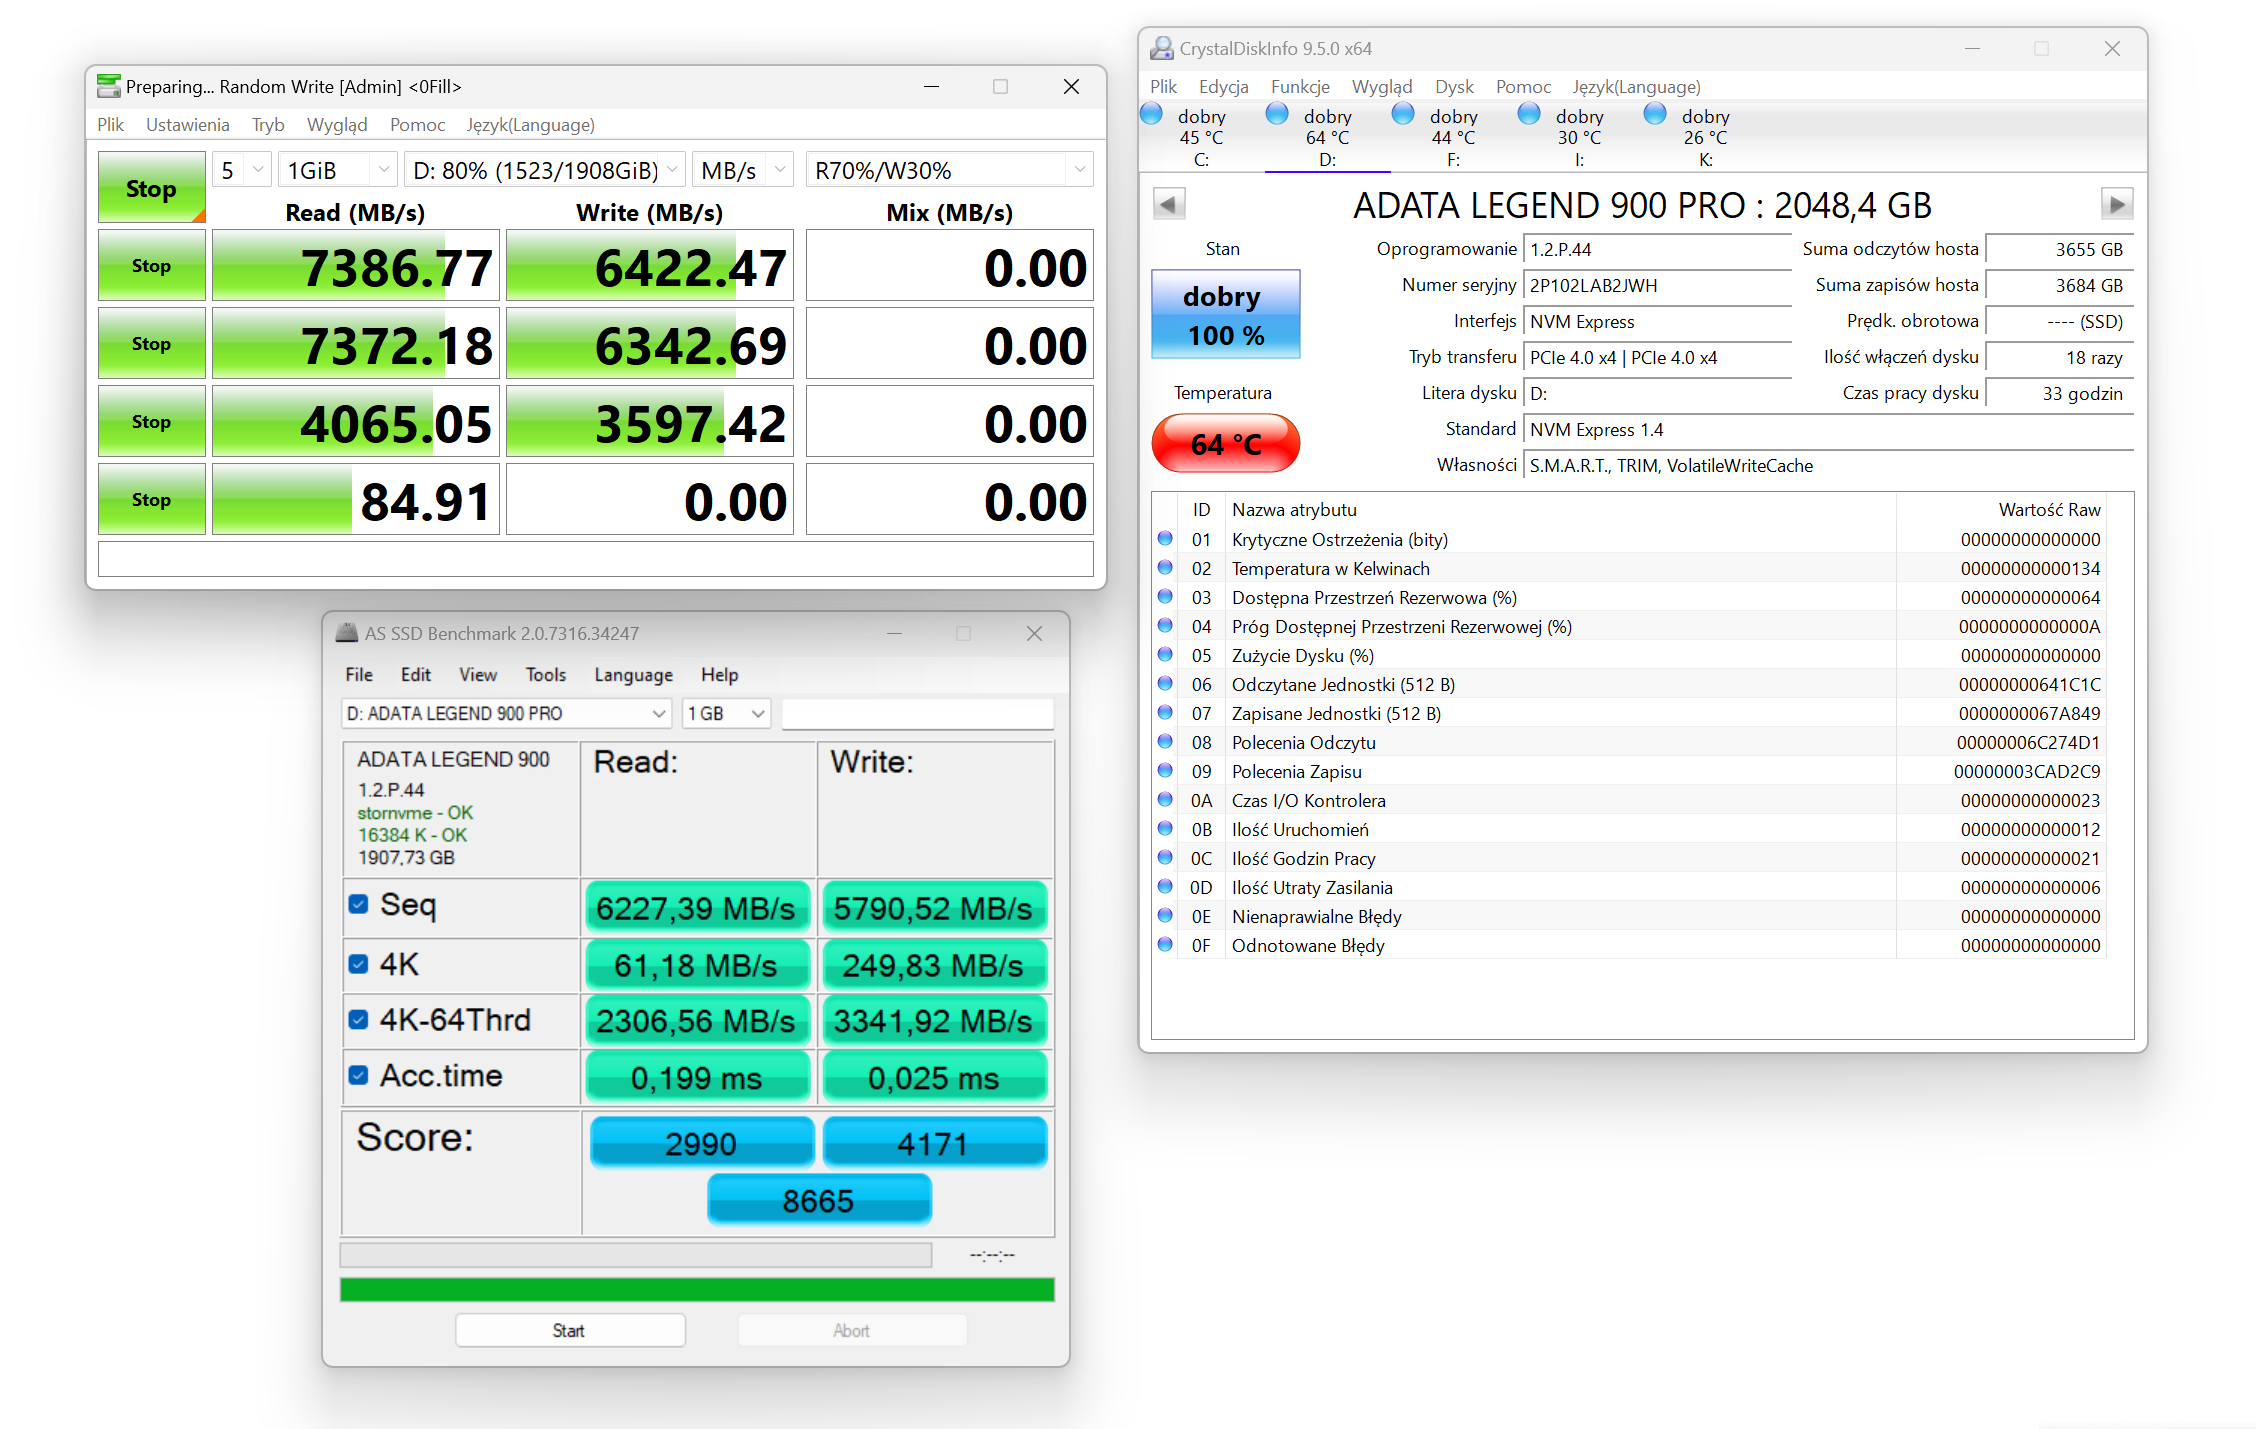
Task: Toggle the Acc.time checkbox
Action: 359,1076
